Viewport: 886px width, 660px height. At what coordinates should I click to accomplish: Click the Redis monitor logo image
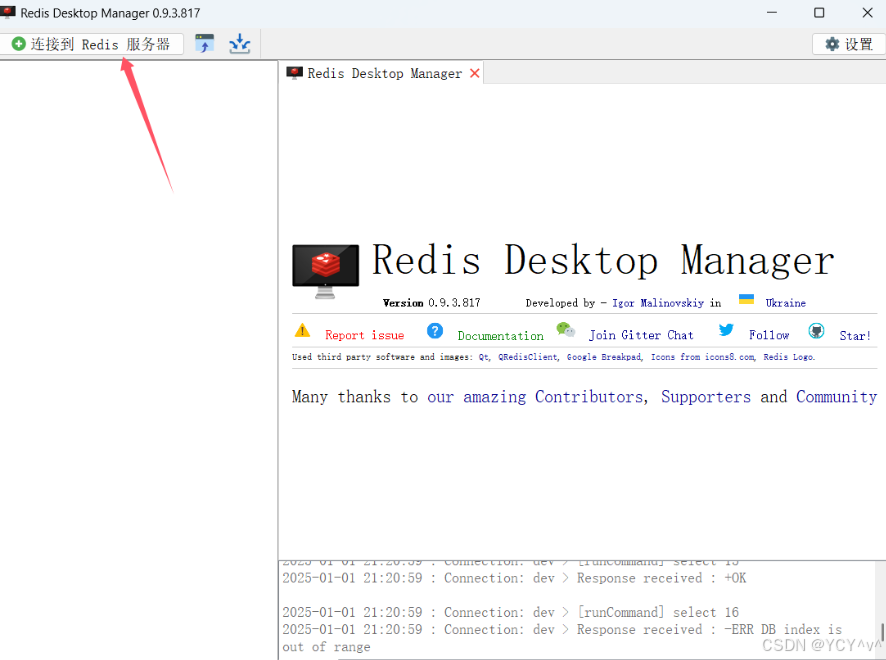pos(325,271)
